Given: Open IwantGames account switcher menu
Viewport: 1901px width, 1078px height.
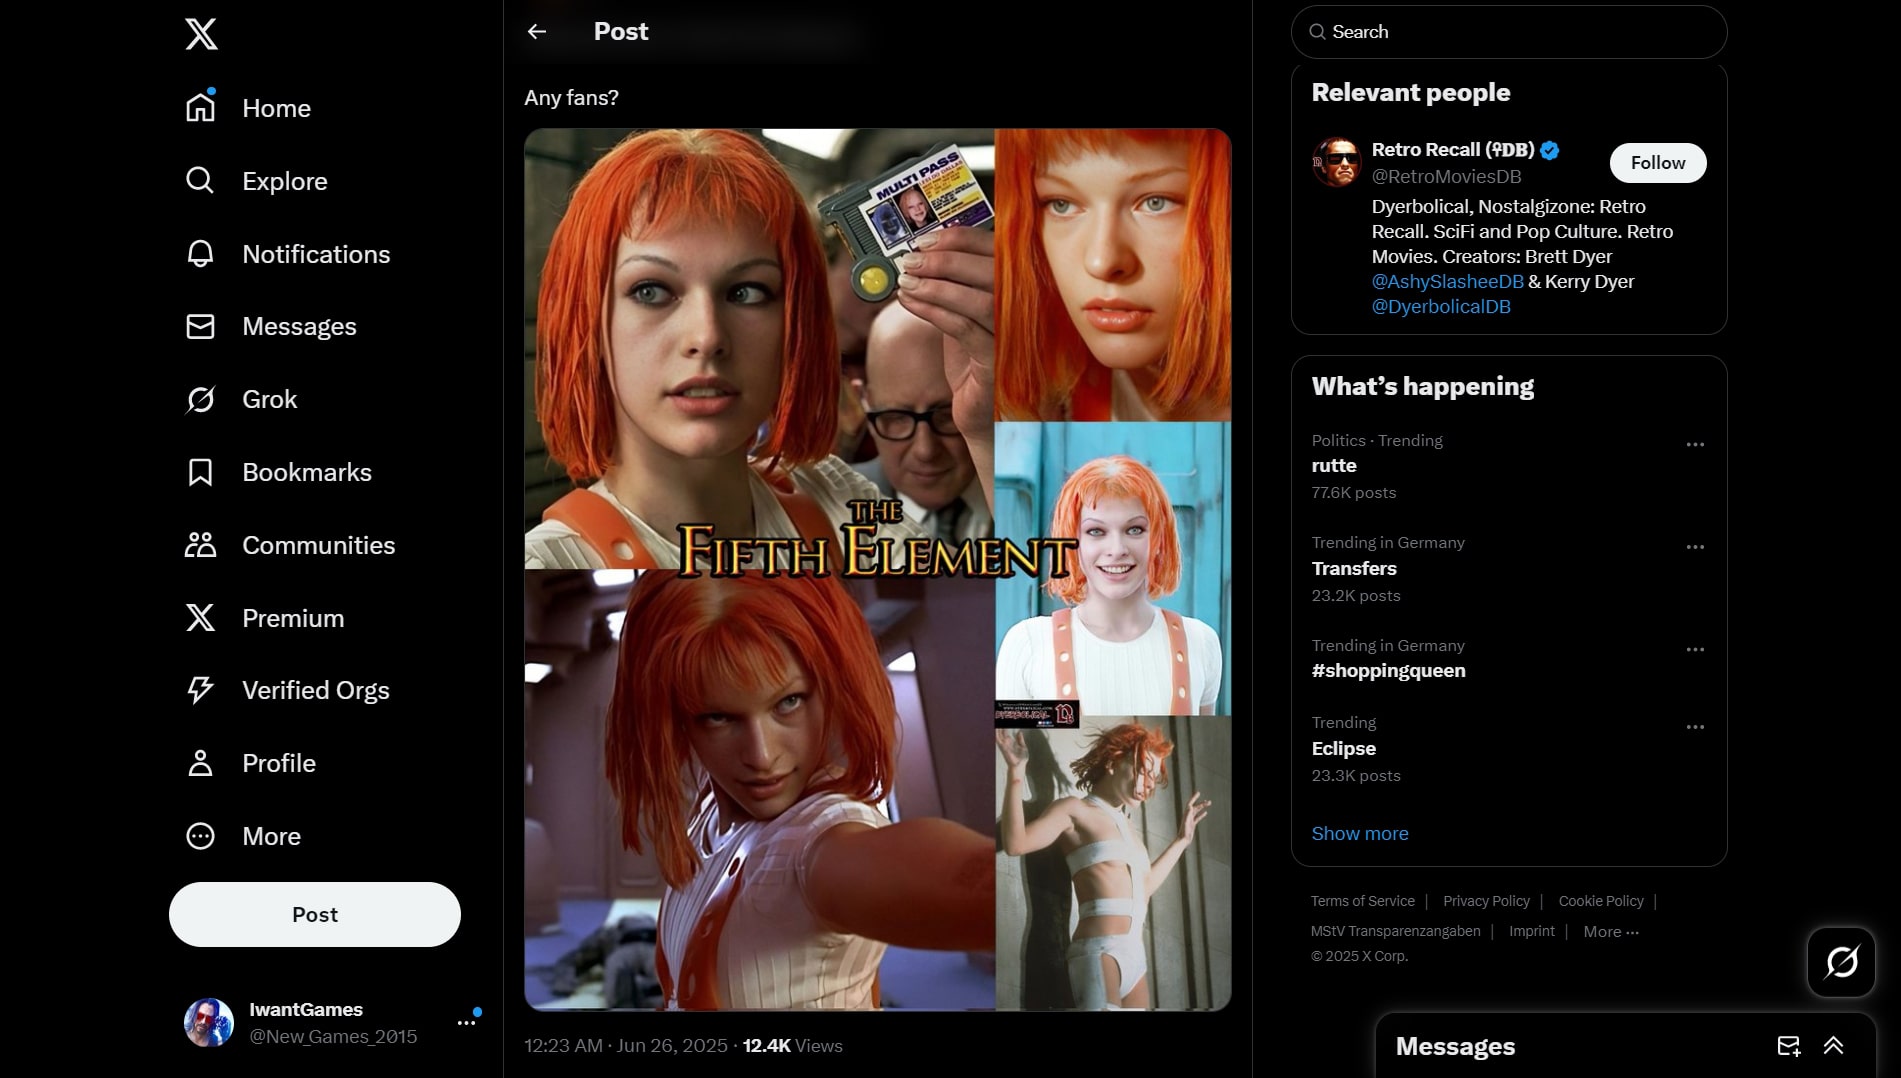Looking at the screenshot, I should point(467,1022).
